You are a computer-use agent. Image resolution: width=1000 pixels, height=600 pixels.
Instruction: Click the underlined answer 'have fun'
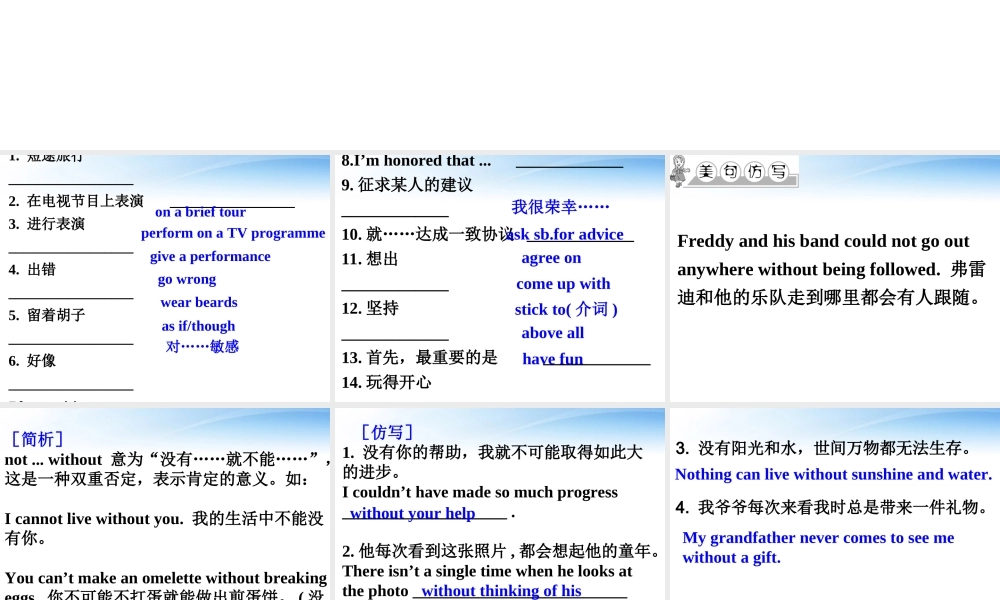point(552,359)
